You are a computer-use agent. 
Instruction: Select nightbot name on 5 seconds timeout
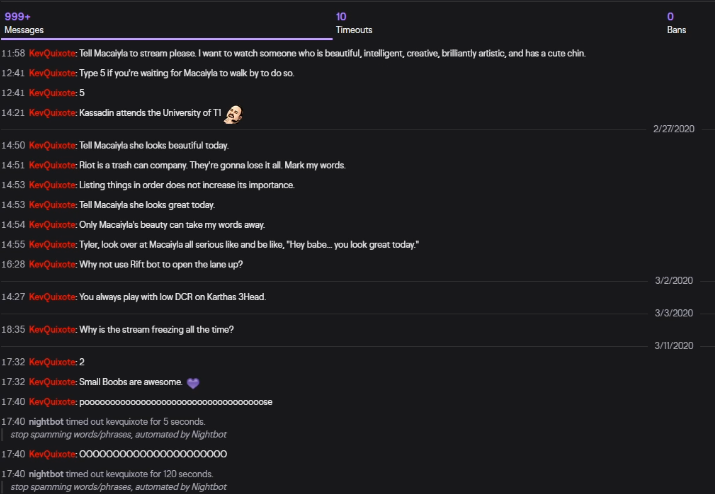[x=46, y=421]
